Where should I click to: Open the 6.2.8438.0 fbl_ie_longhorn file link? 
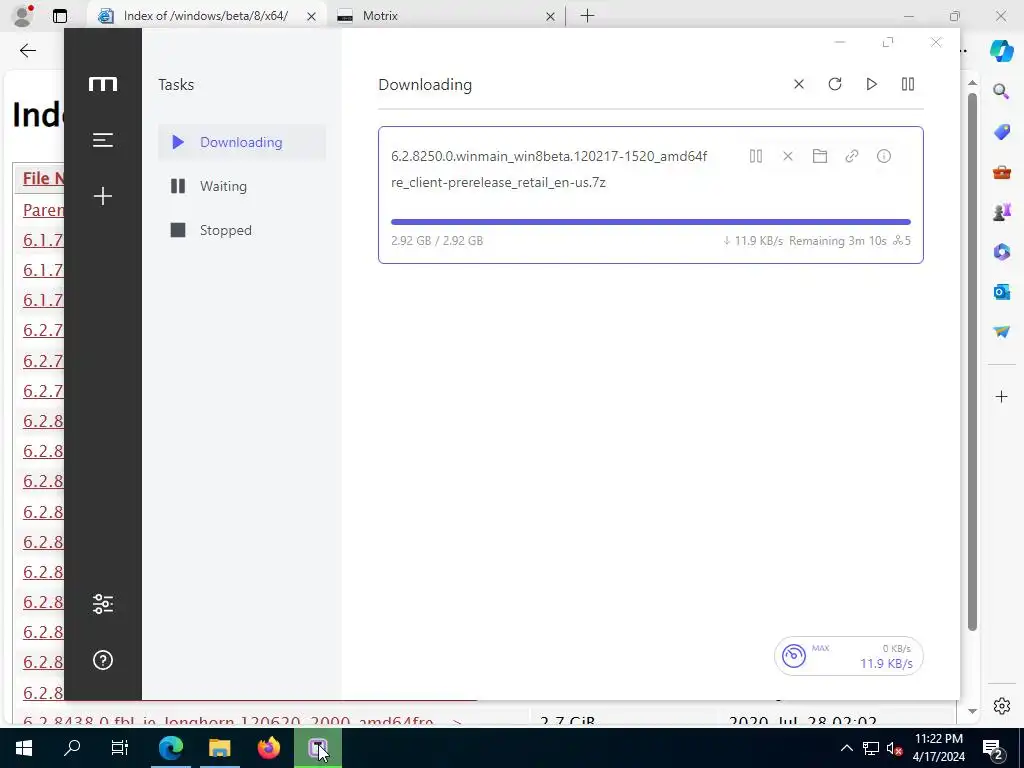coord(242,721)
